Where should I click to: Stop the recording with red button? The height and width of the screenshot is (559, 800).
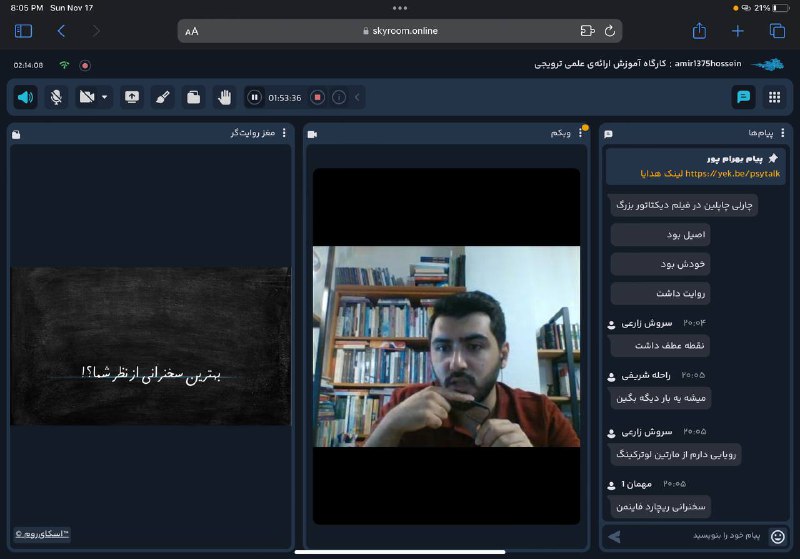click(x=317, y=97)
